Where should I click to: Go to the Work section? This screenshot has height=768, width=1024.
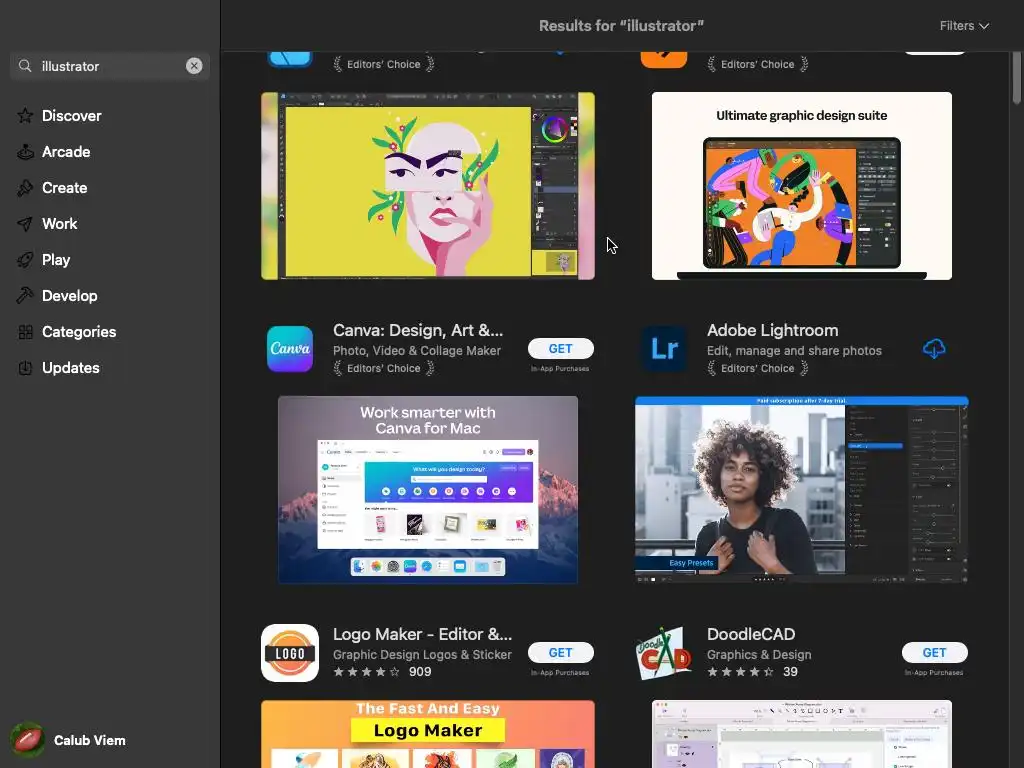click(x=59, y=223)
